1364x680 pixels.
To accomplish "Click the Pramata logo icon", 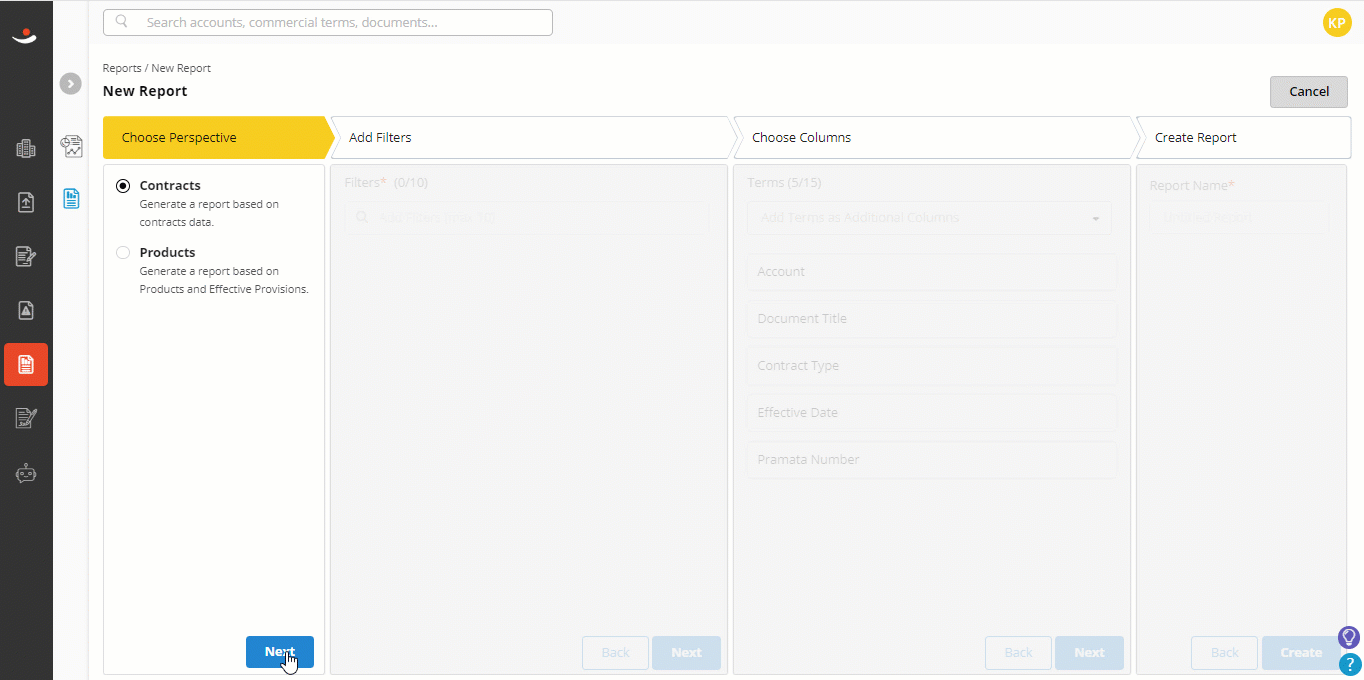I will (25, 36).
